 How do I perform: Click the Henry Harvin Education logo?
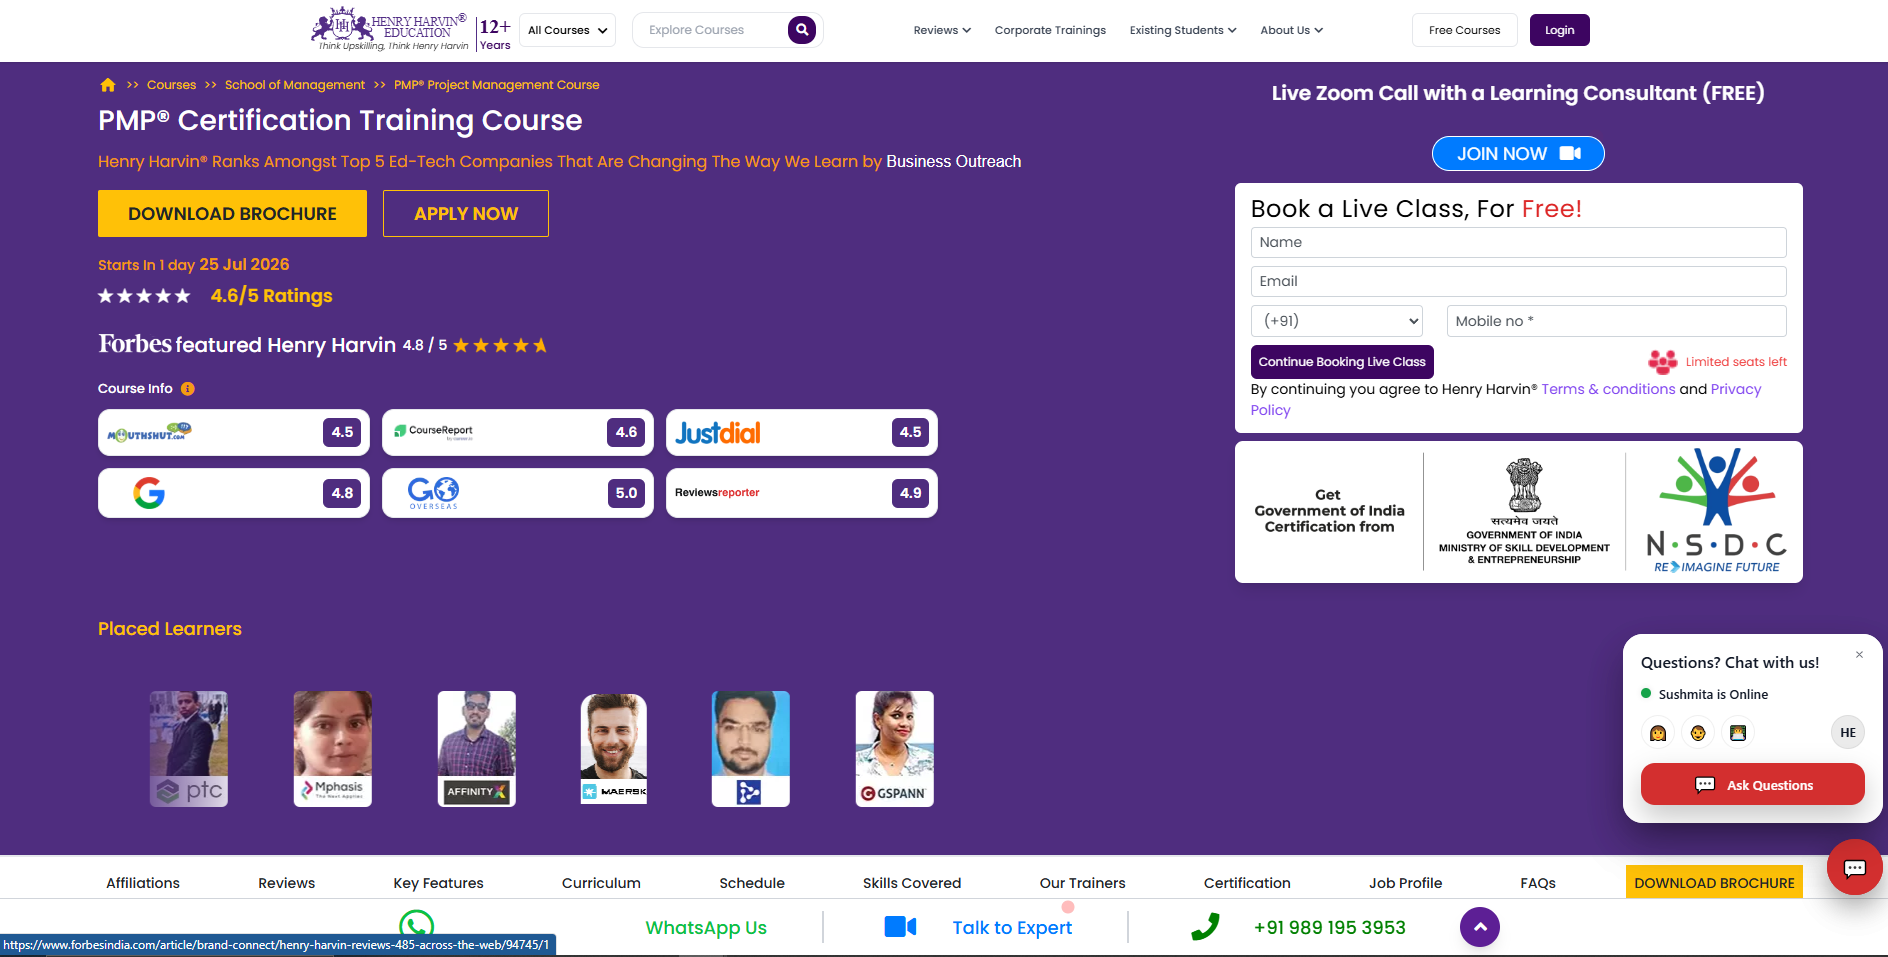pos(390,30)
